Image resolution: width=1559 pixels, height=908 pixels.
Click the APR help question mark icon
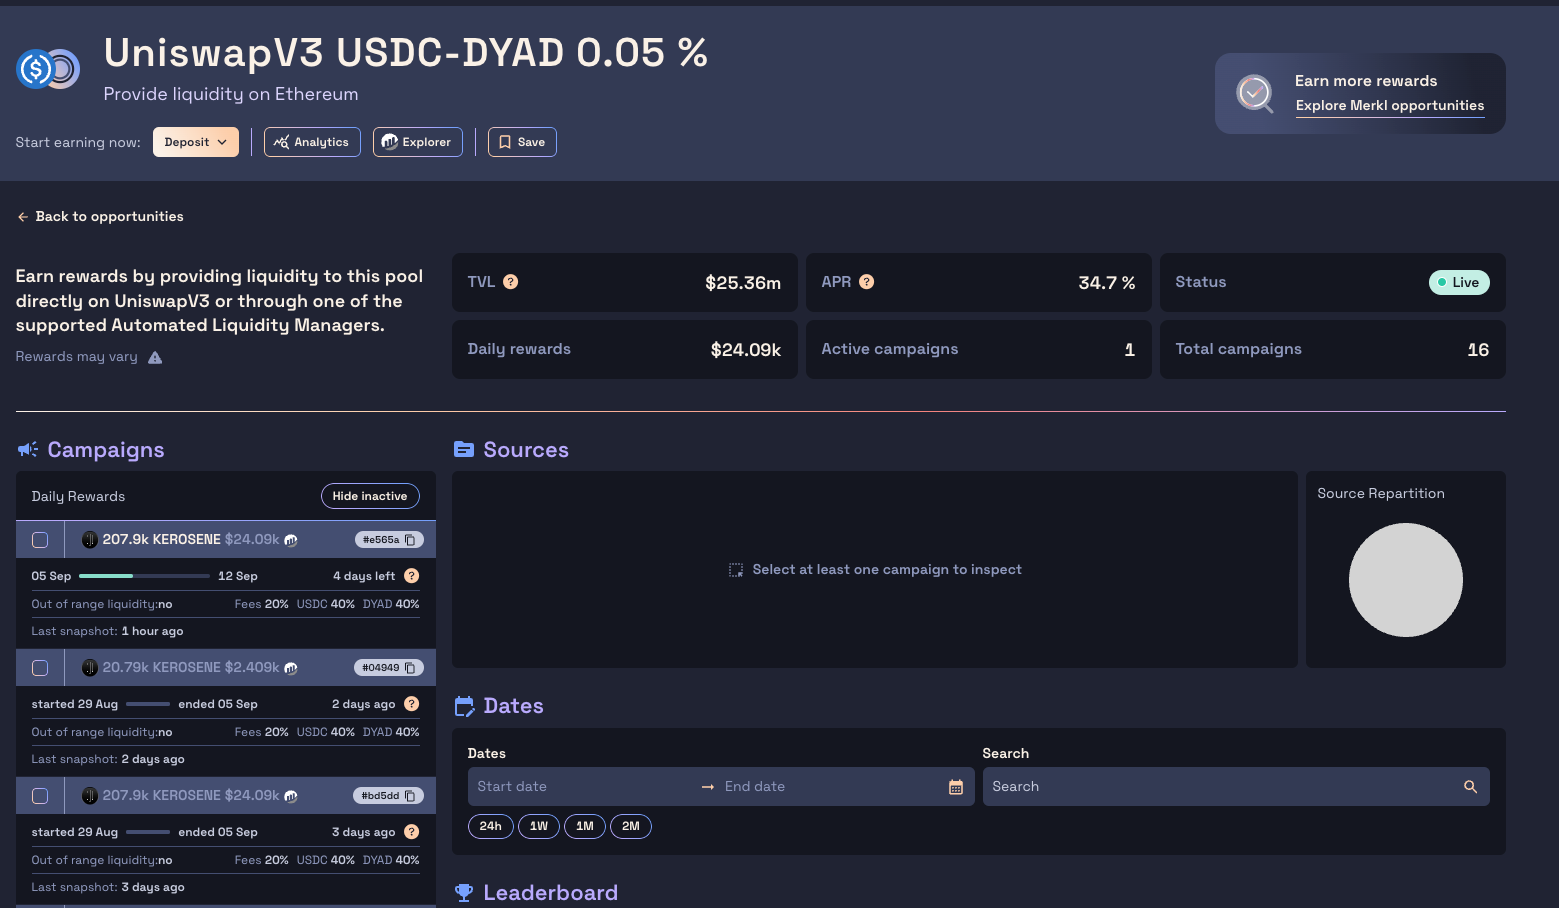(x=866, y=282)
